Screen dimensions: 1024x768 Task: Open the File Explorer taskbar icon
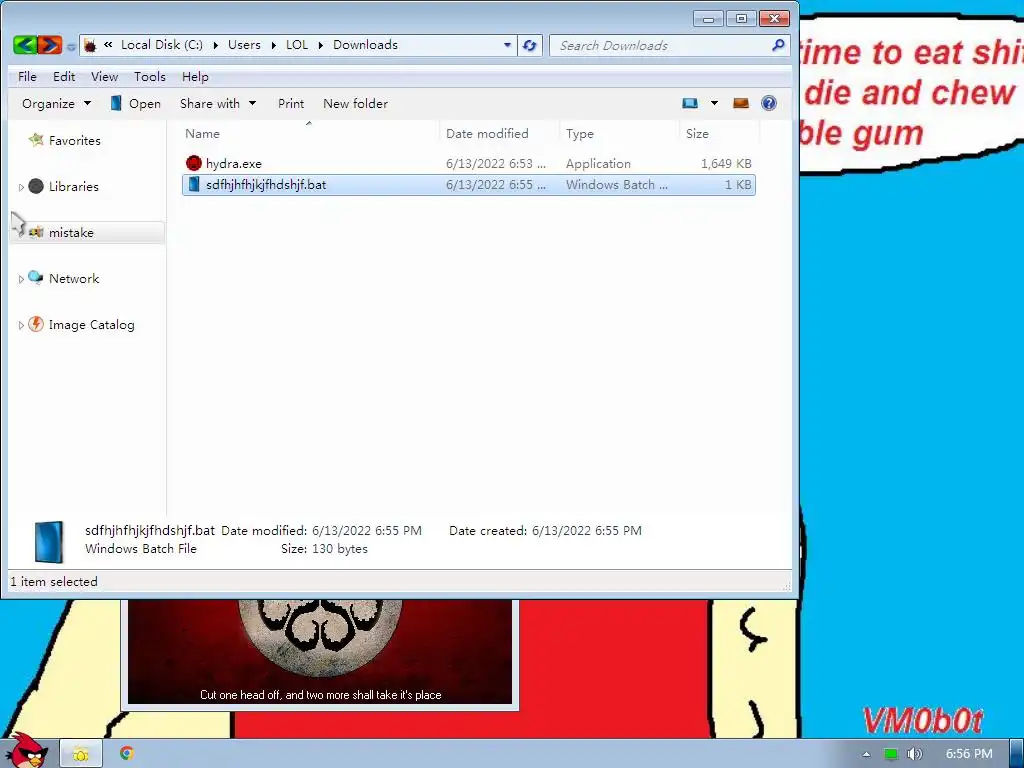point(81,754)
